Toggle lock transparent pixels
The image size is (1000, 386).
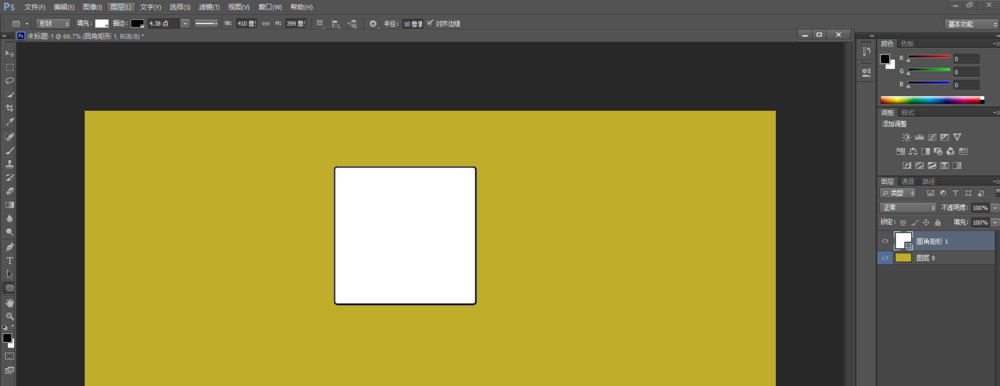[x=903, y=223]
